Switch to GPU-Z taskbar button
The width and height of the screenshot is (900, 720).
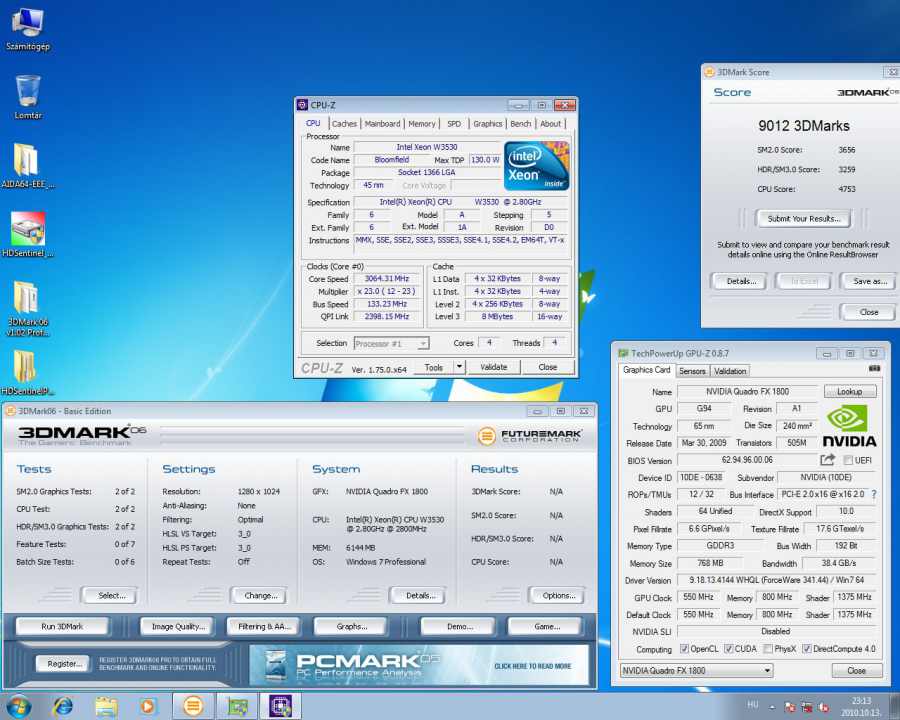click(x=237, y=706)
